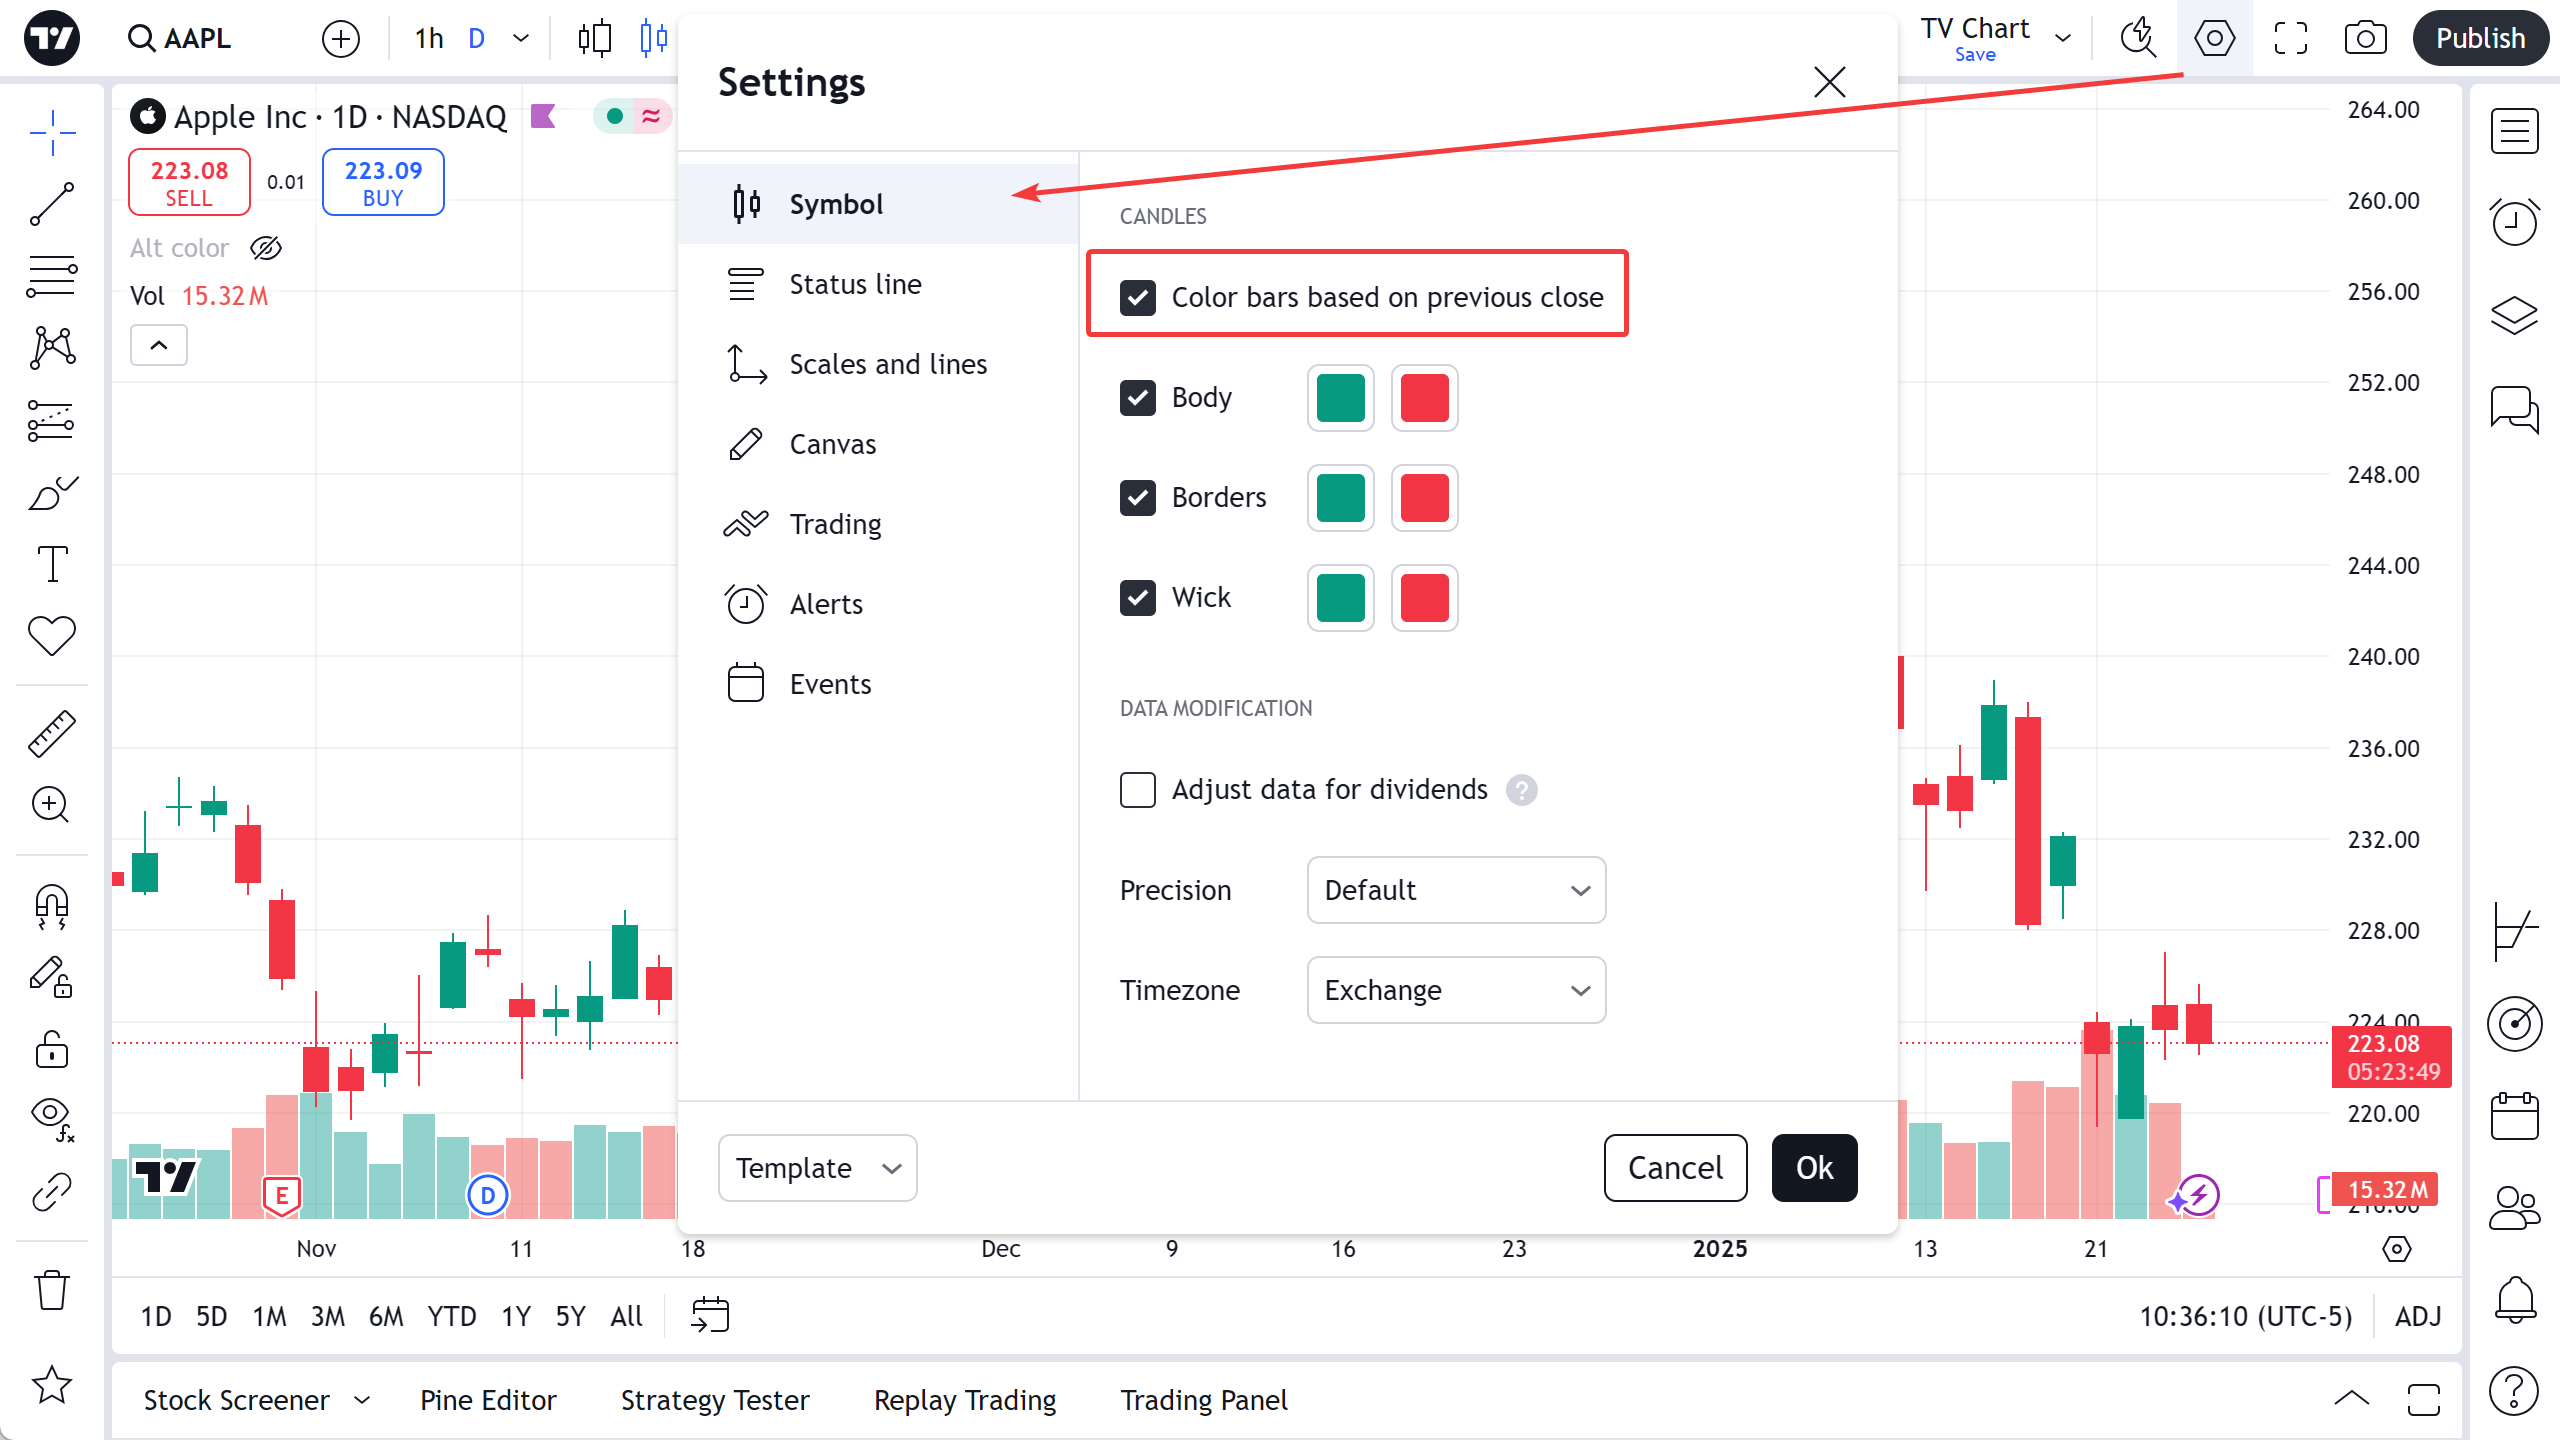Click the Ok button
The width and height of the screenshot is (2560, 1440).
[1814, 1168]
